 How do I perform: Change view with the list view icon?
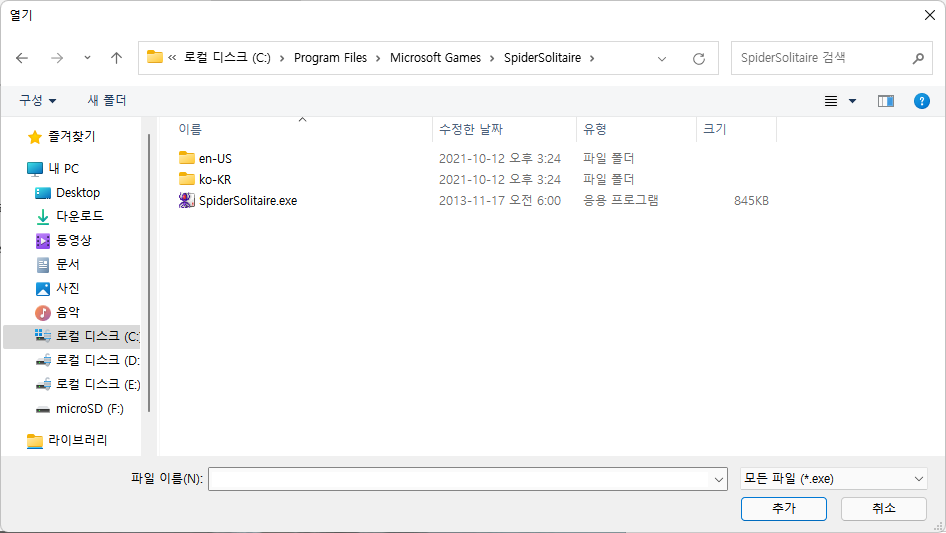831,101
